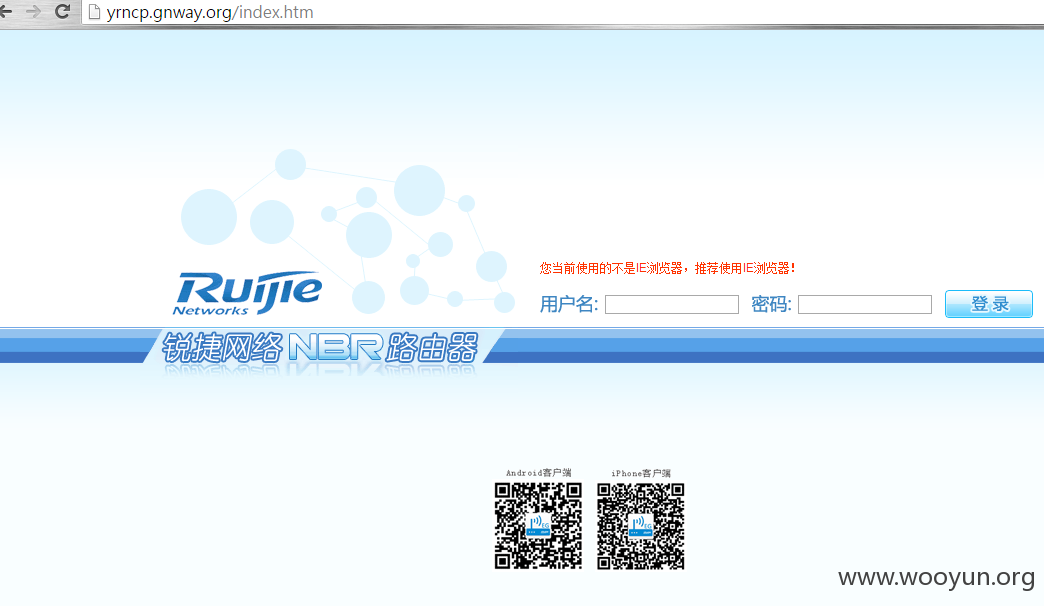Click the 锐捷网络 NBR 路由器 banner title
The image size is (1044, 606).
320,348
